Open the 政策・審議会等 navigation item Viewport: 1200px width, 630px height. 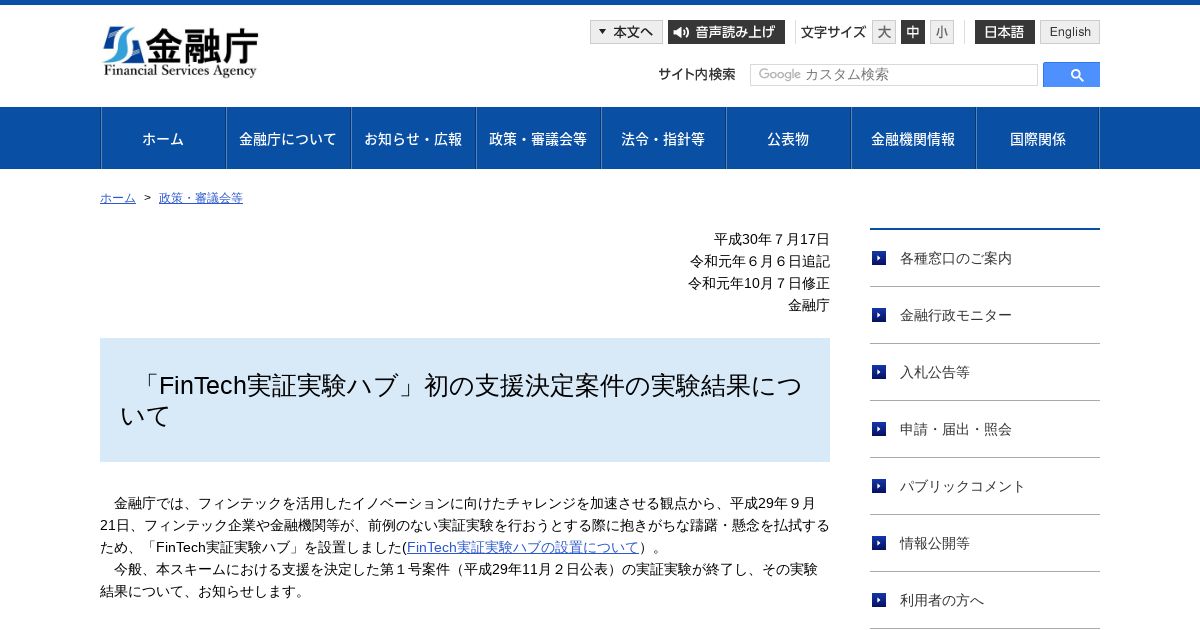pos(539,138)
